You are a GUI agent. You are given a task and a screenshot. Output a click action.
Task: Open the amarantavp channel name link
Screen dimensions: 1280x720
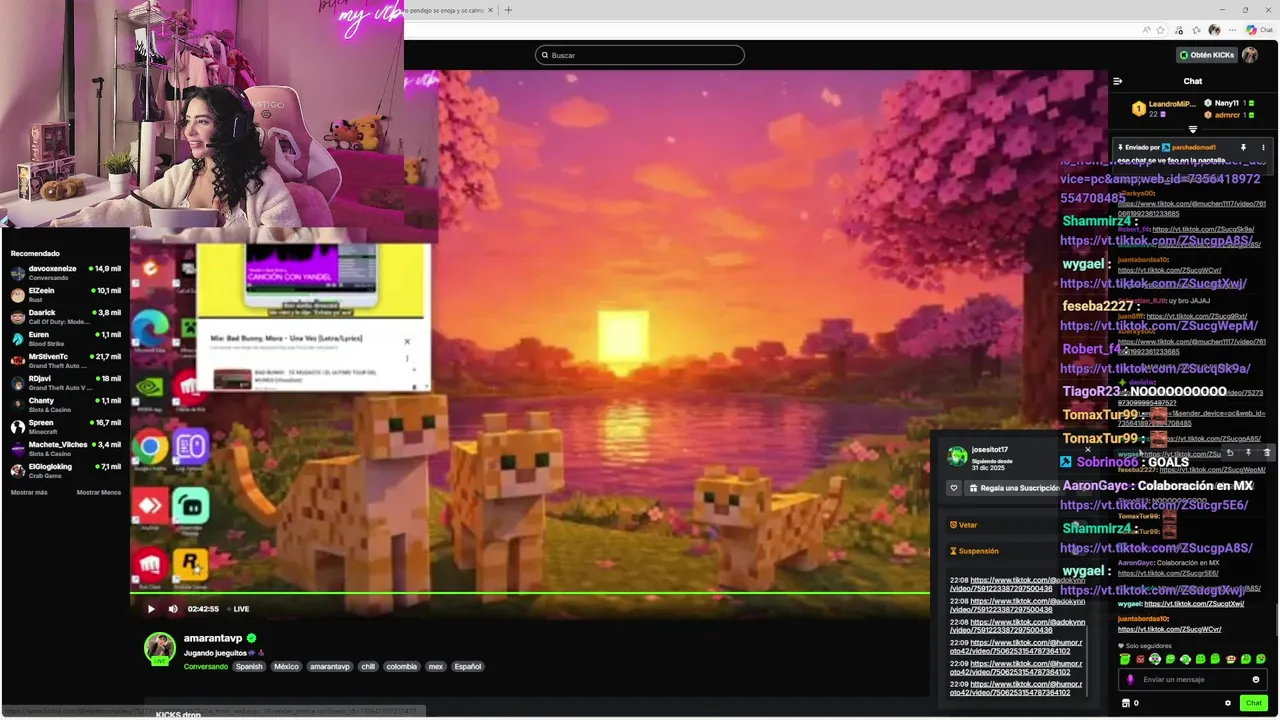(x=213, y=638)
